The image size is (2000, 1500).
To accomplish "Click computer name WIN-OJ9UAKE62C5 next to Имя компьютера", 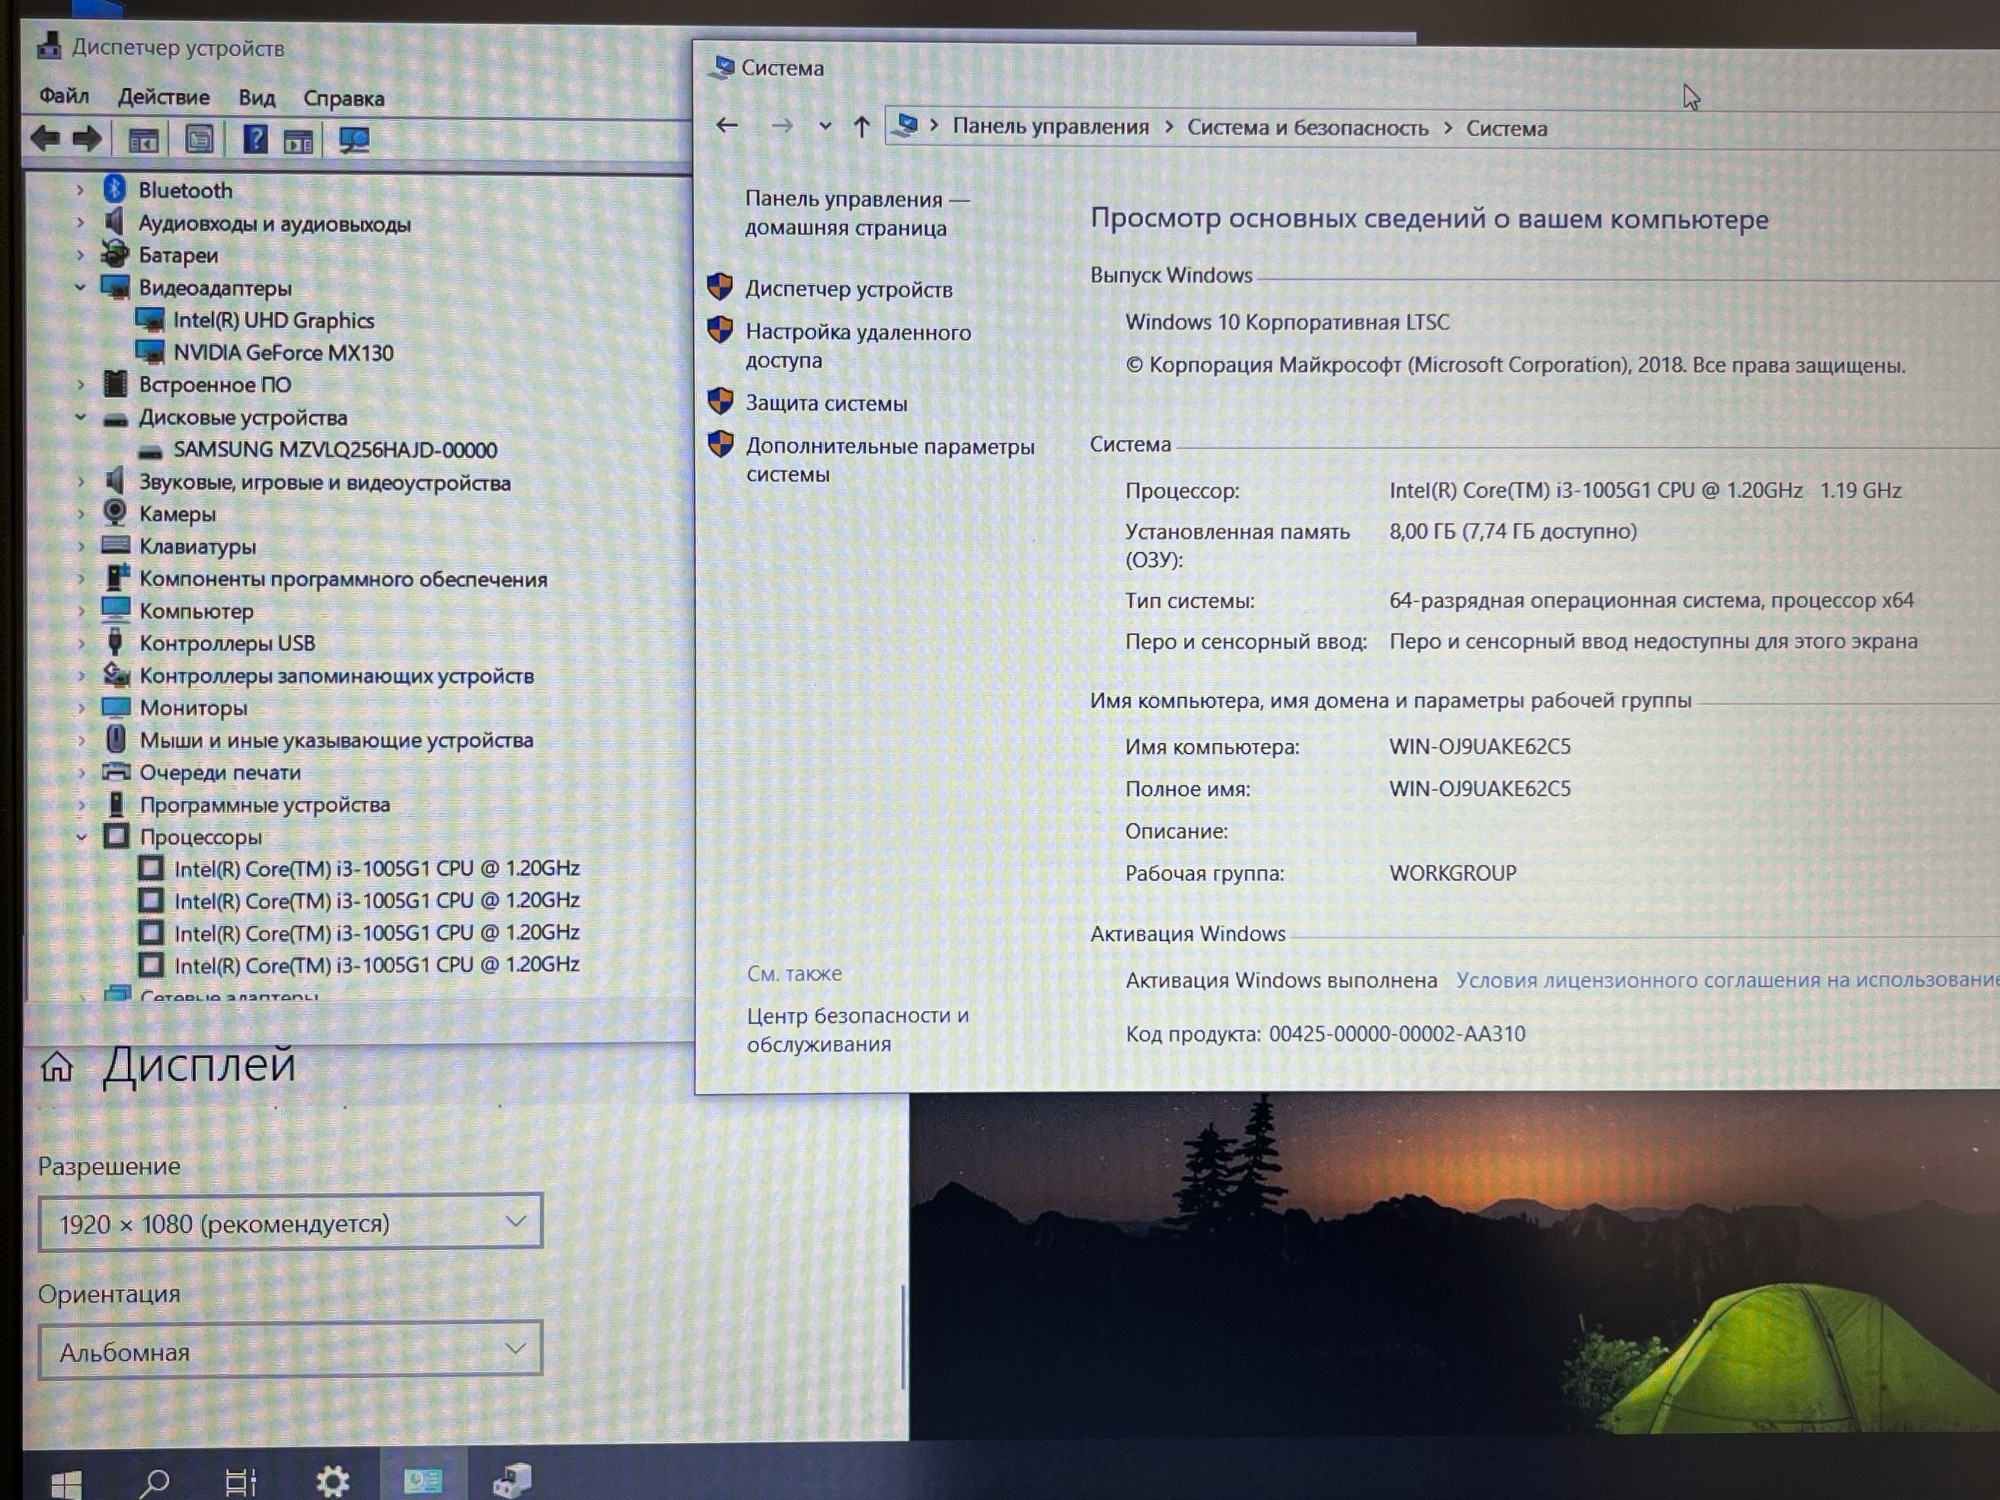I will (1480, 746).
